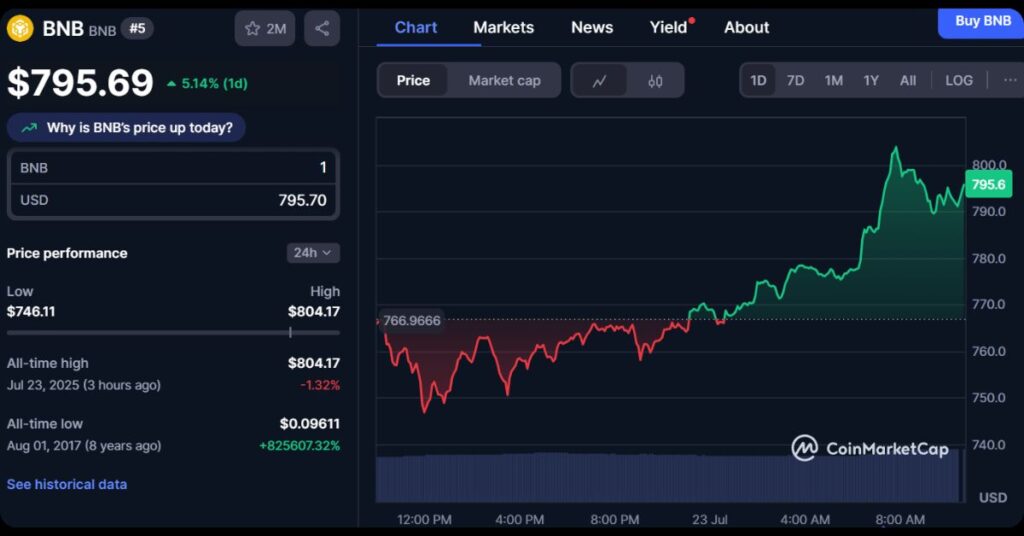Viewport: 1024px width, 536px height.
Task: Click the BNB coin logo icon
Action: (20, 29)
